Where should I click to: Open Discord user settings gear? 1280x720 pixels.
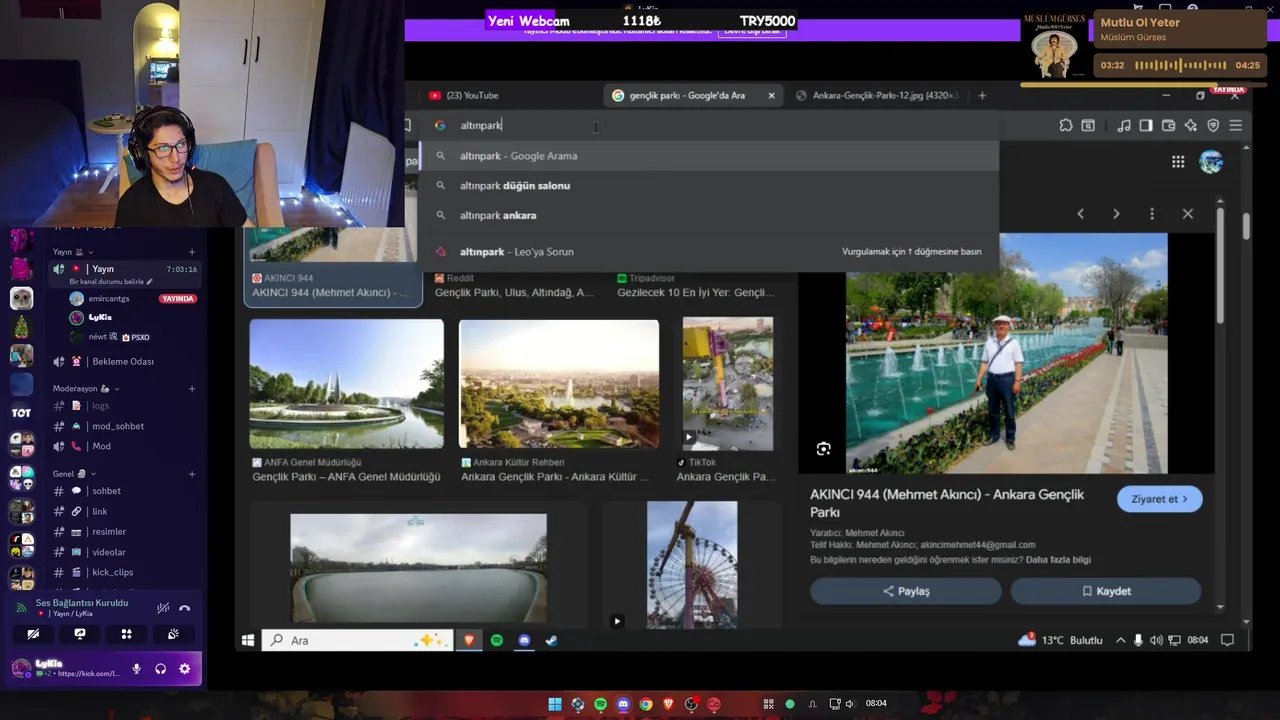tap(184, 669)
